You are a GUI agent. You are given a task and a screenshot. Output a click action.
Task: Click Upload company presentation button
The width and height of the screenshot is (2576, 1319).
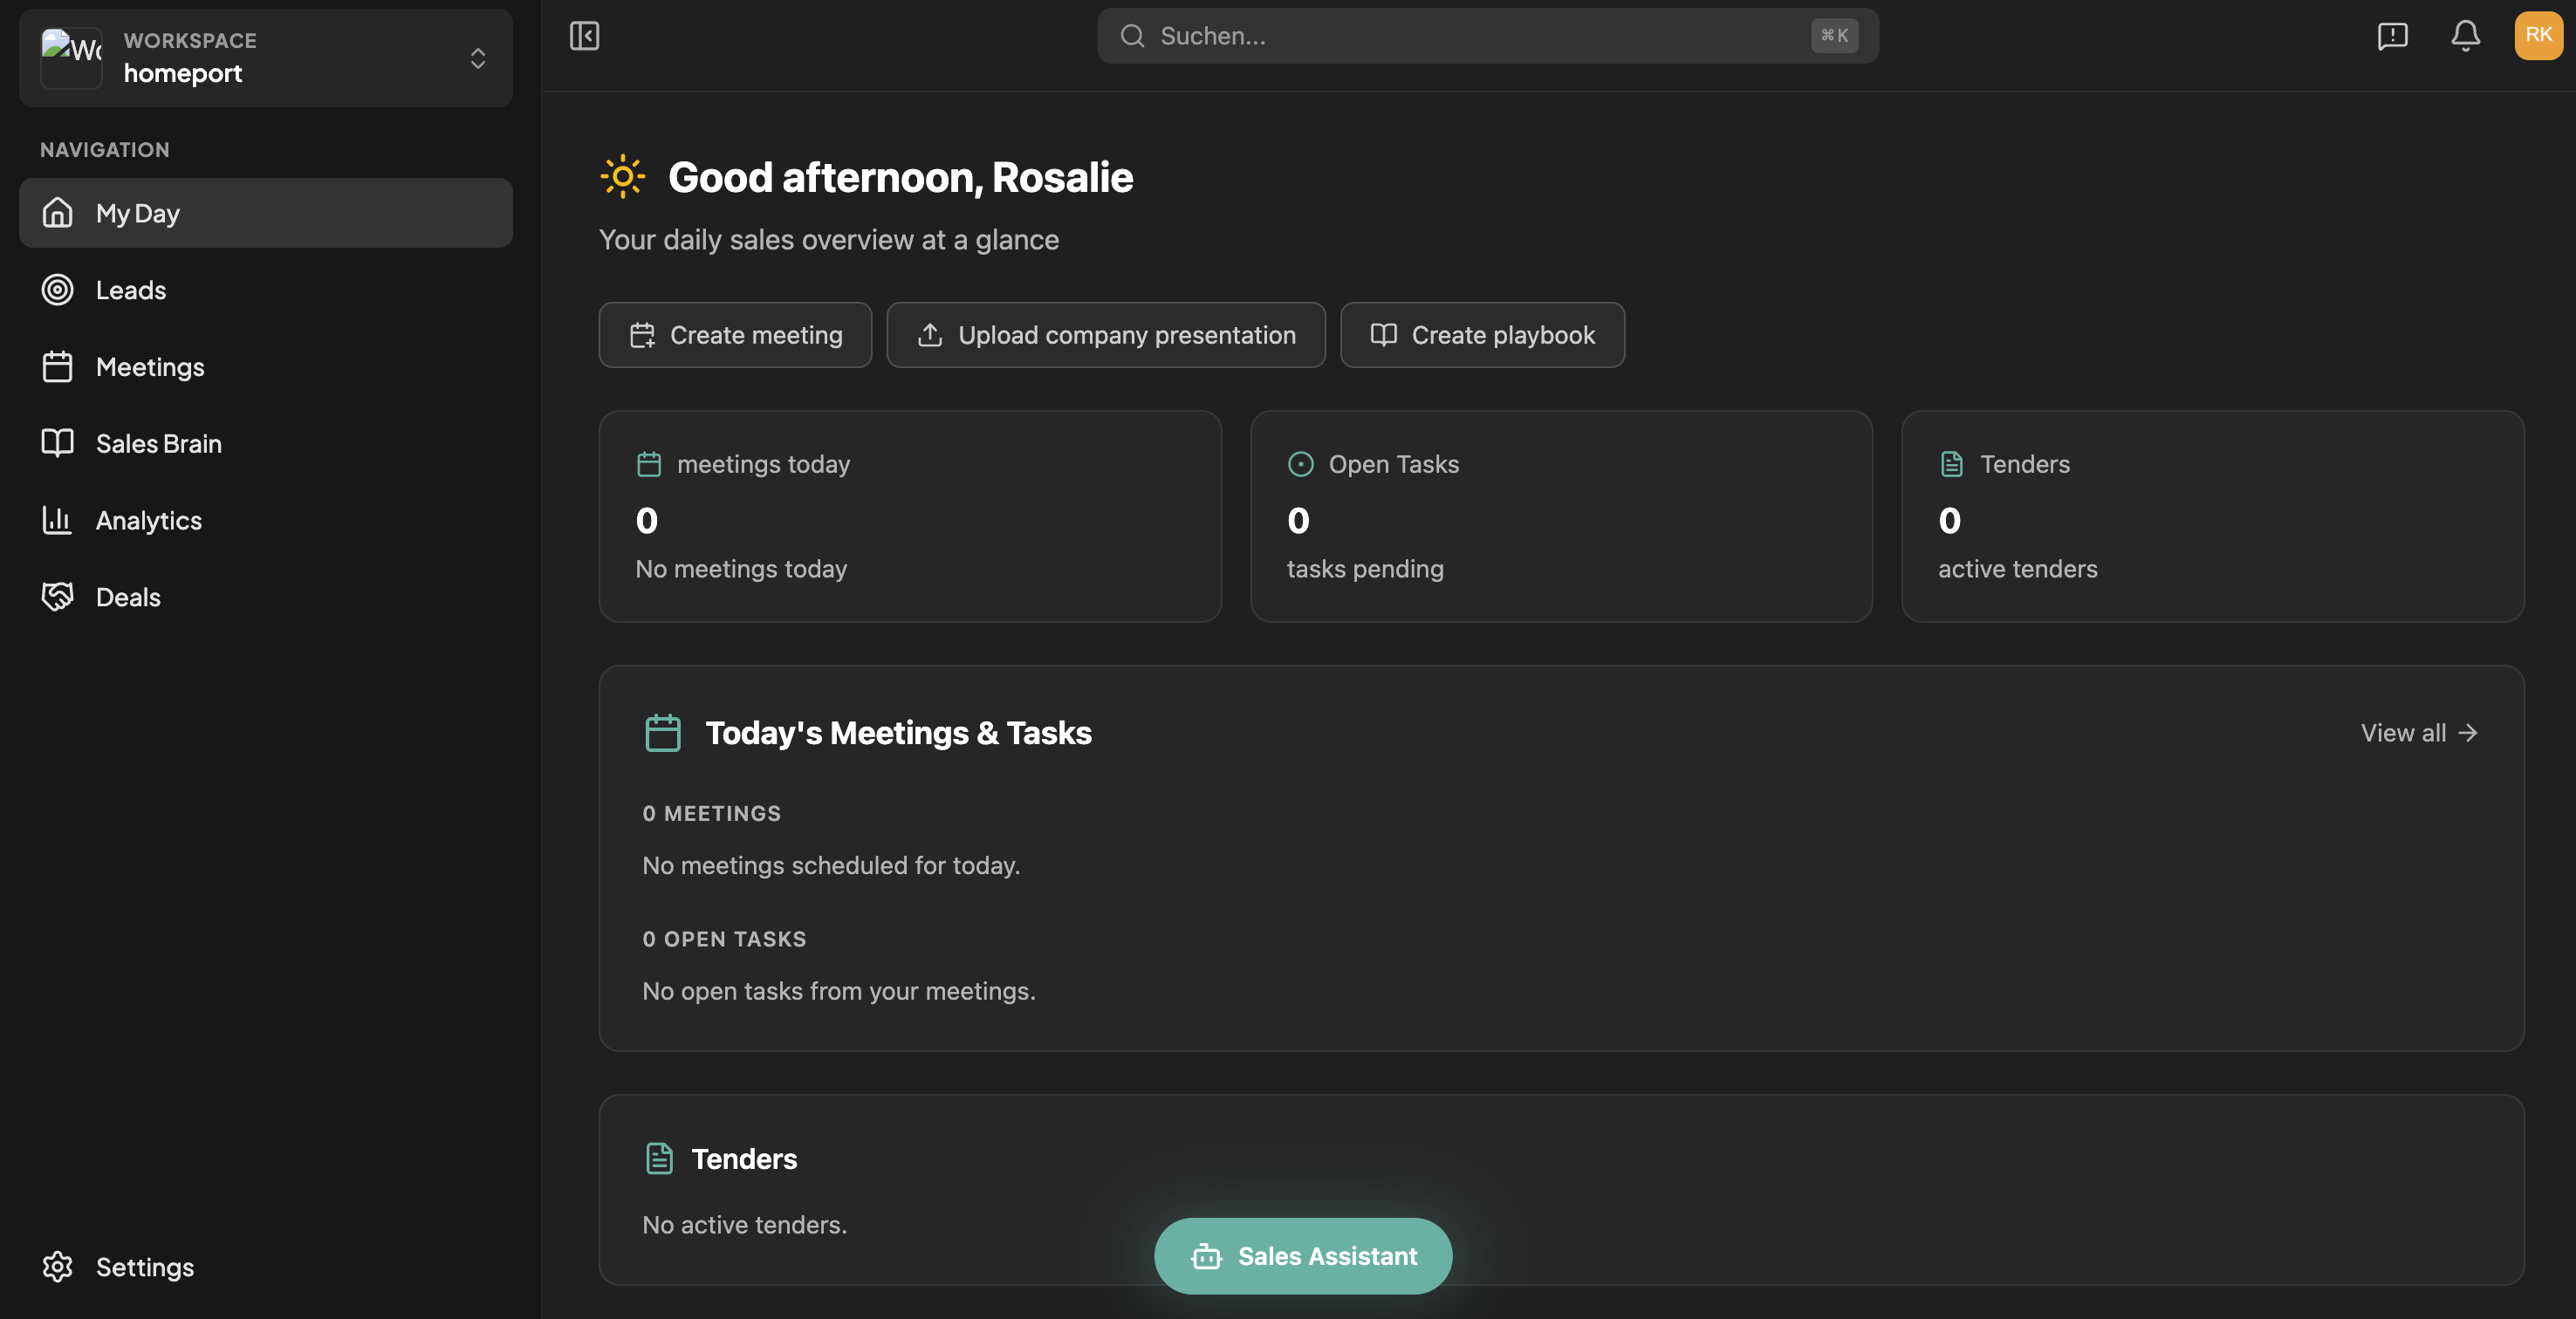tap(1105, 335)
